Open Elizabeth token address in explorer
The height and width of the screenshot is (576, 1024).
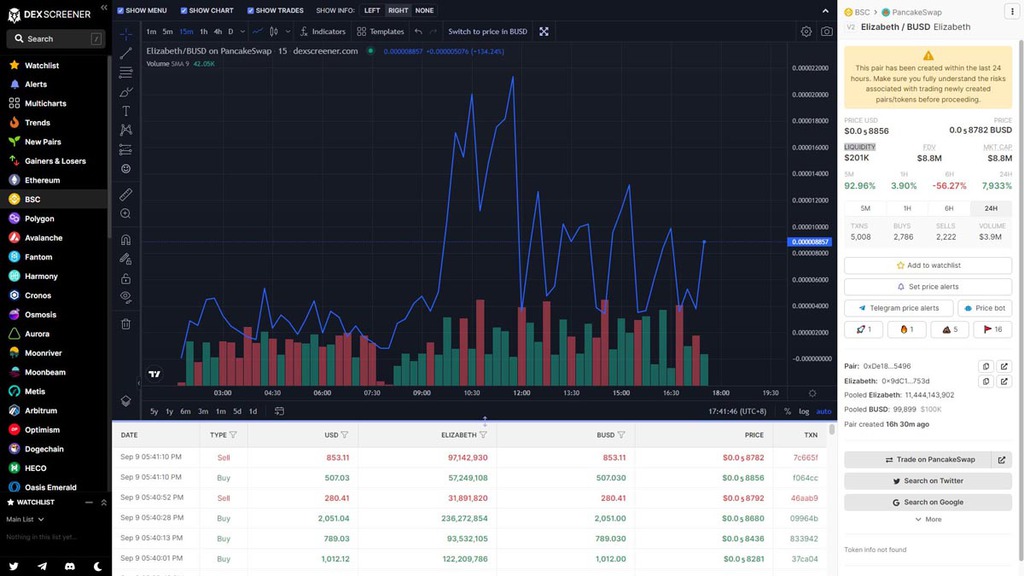(1004, 381)
